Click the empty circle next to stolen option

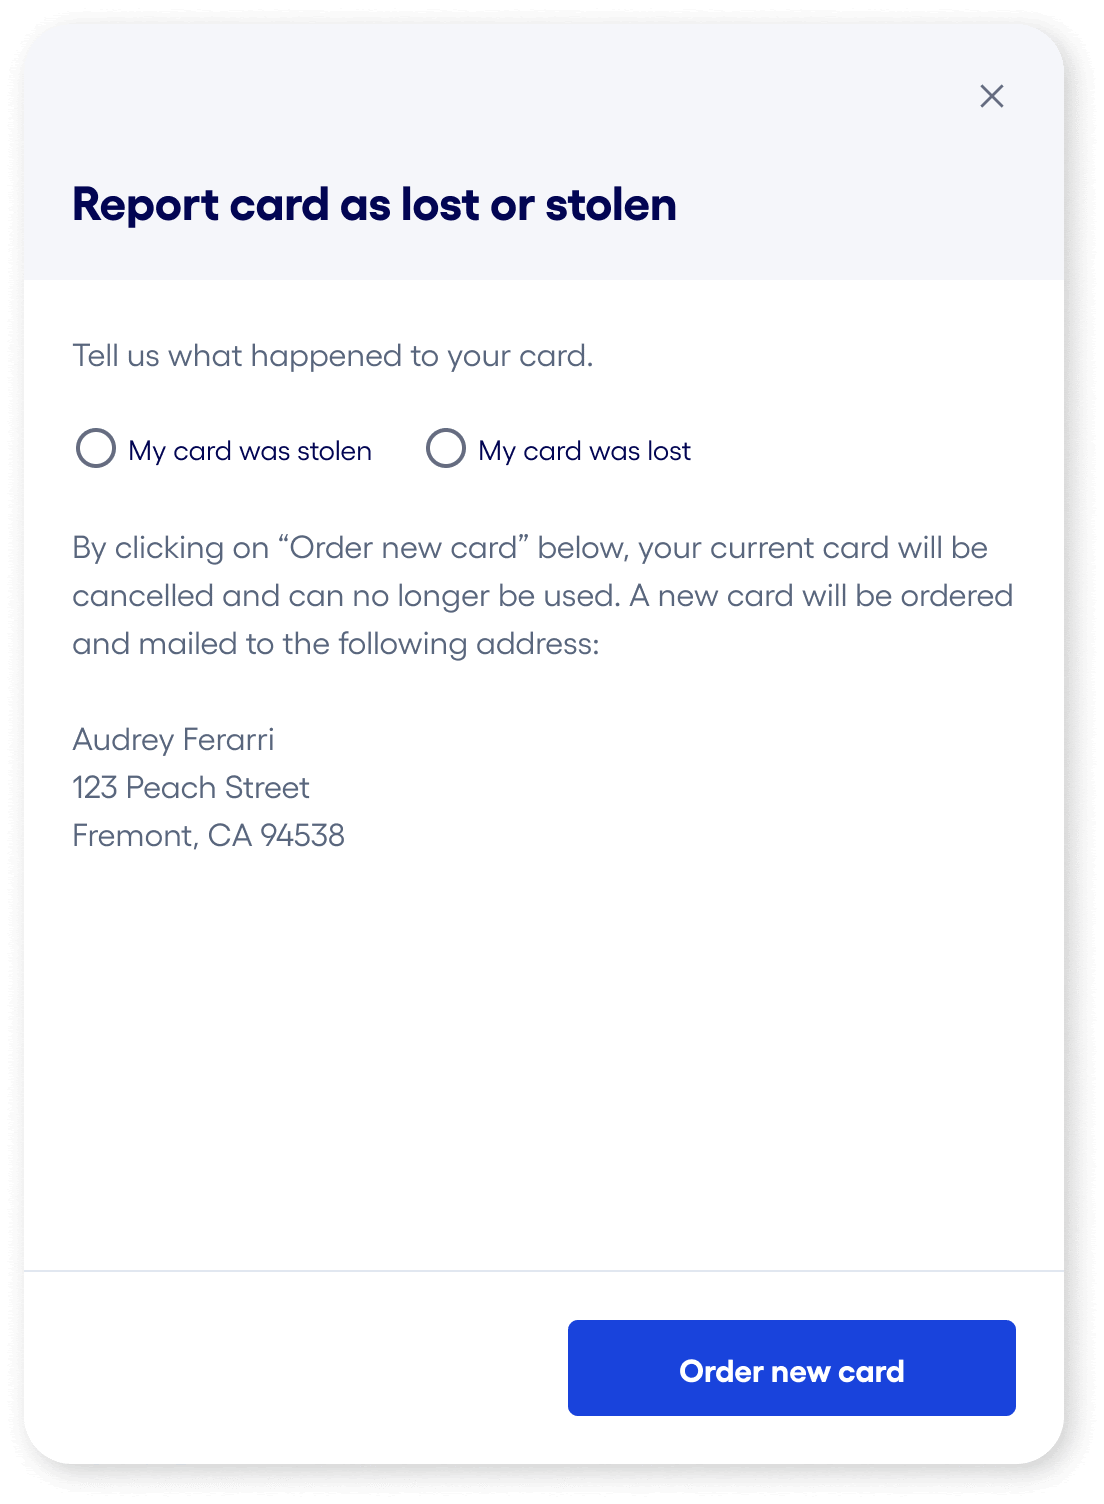[x=97, y=450]
